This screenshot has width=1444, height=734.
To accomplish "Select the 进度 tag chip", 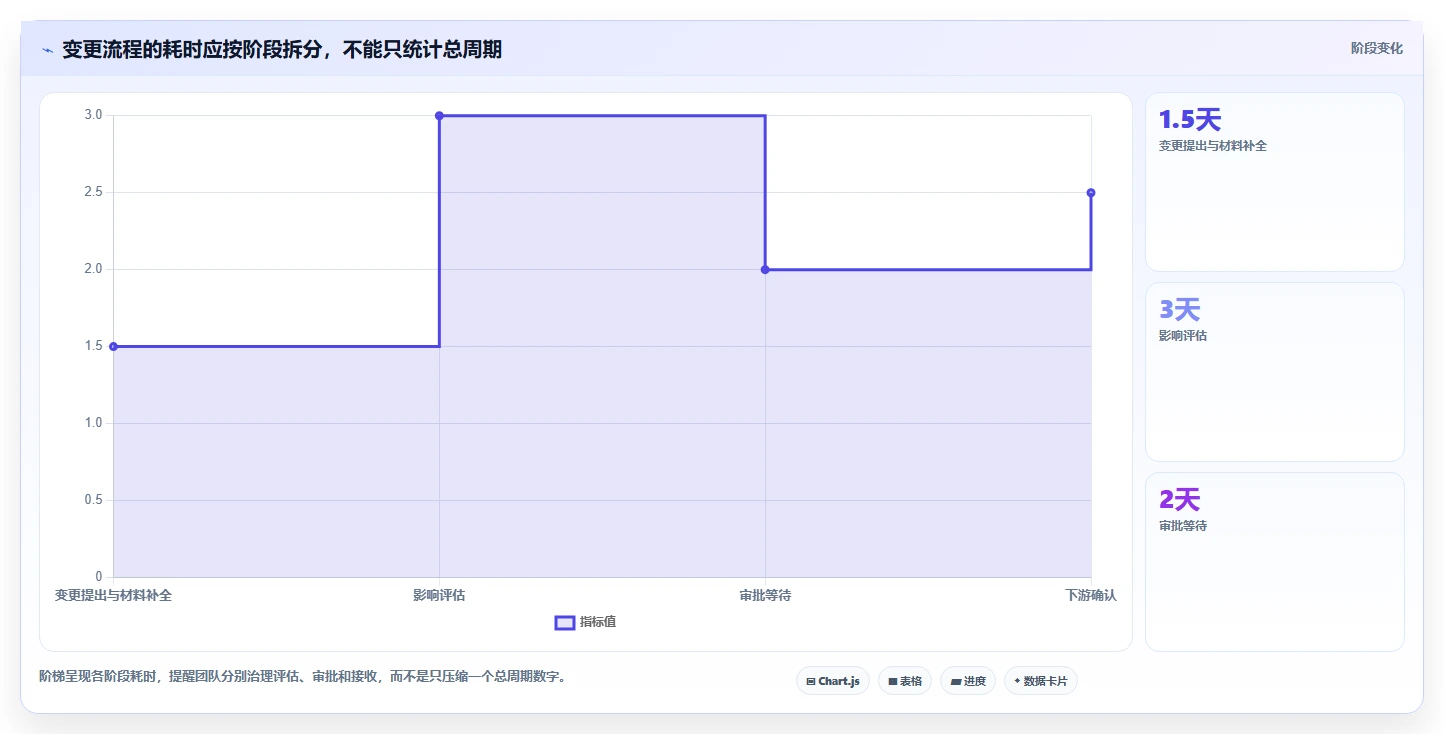I will click(x=968, y=681).
